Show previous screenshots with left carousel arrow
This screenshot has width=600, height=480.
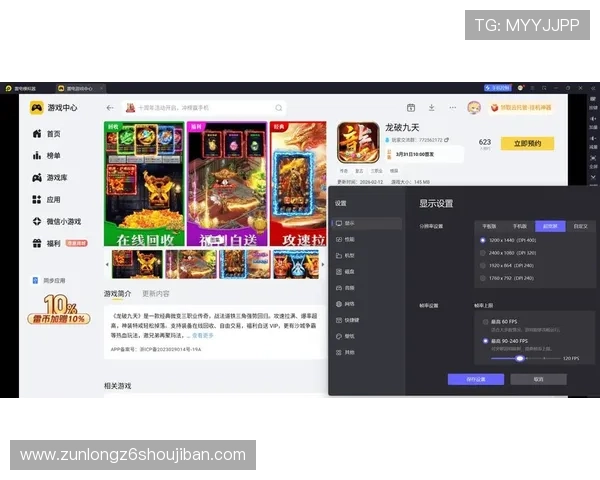pos(107,264)
